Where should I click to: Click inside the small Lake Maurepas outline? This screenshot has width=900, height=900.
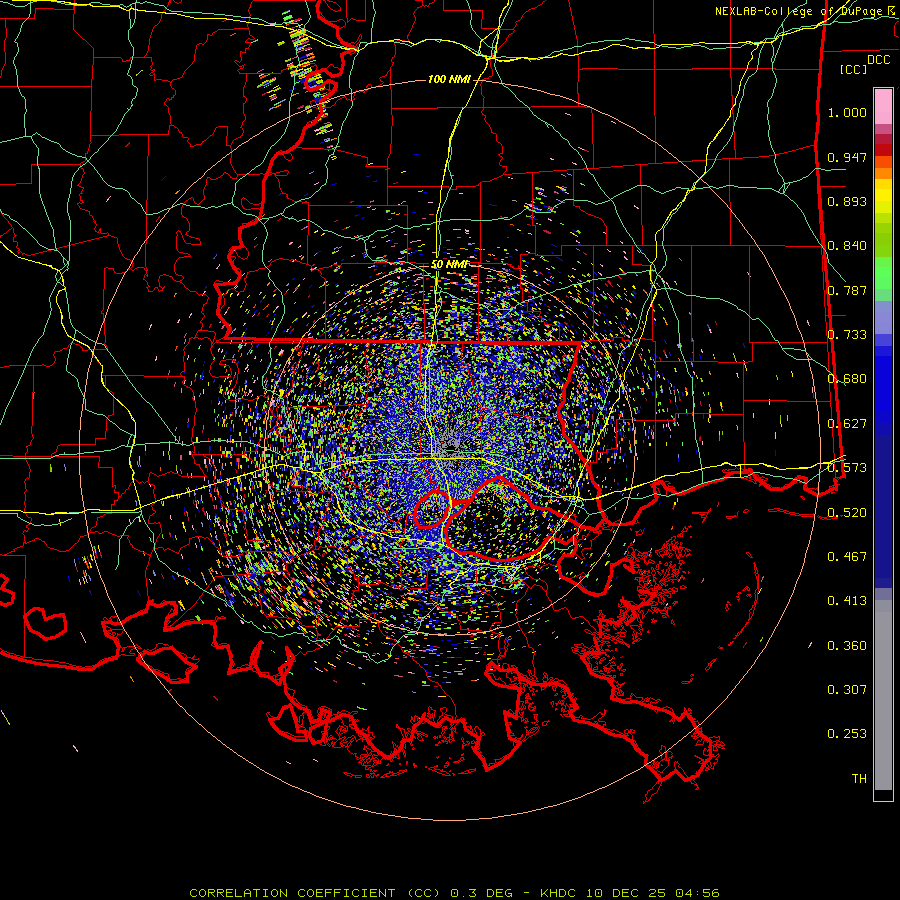432,509
